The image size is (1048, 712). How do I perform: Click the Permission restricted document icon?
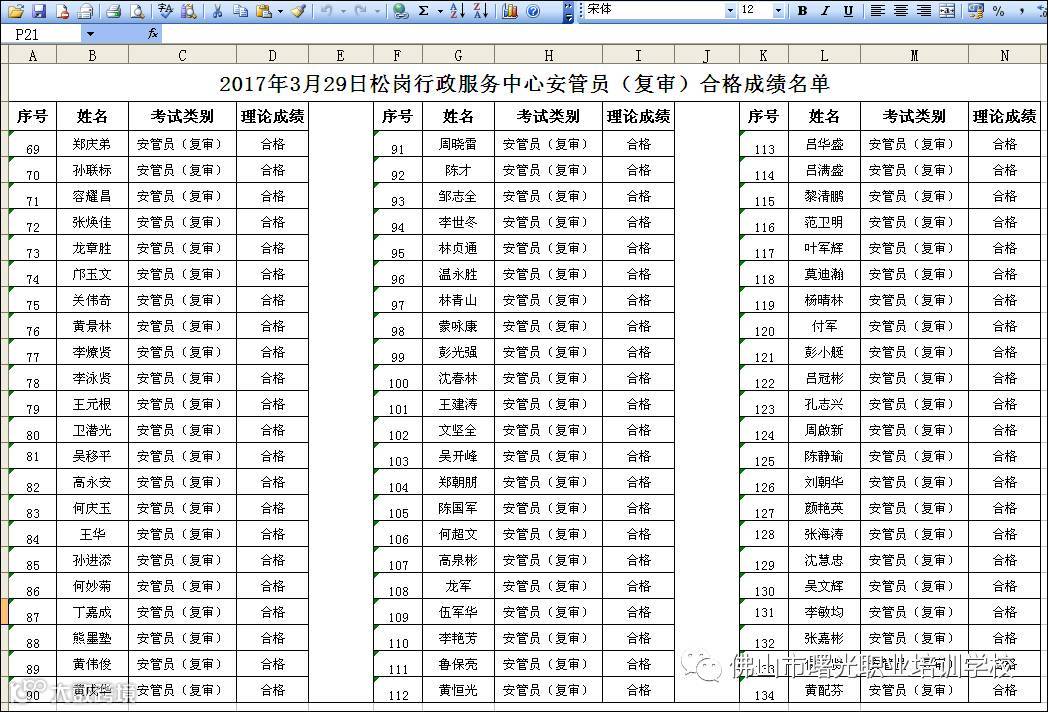tap(62, 11)
